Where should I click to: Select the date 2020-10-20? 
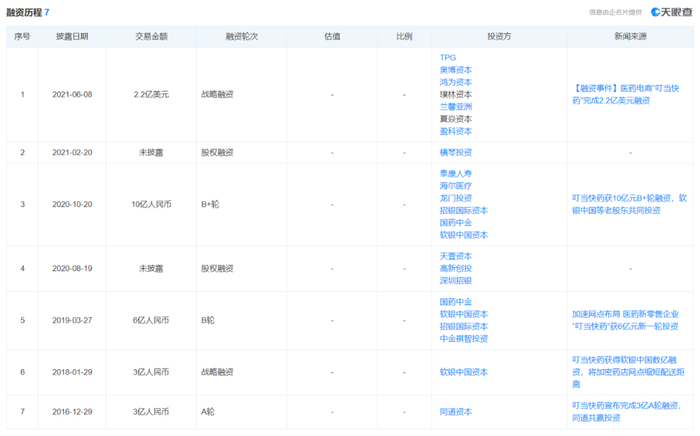pos(72,204)
